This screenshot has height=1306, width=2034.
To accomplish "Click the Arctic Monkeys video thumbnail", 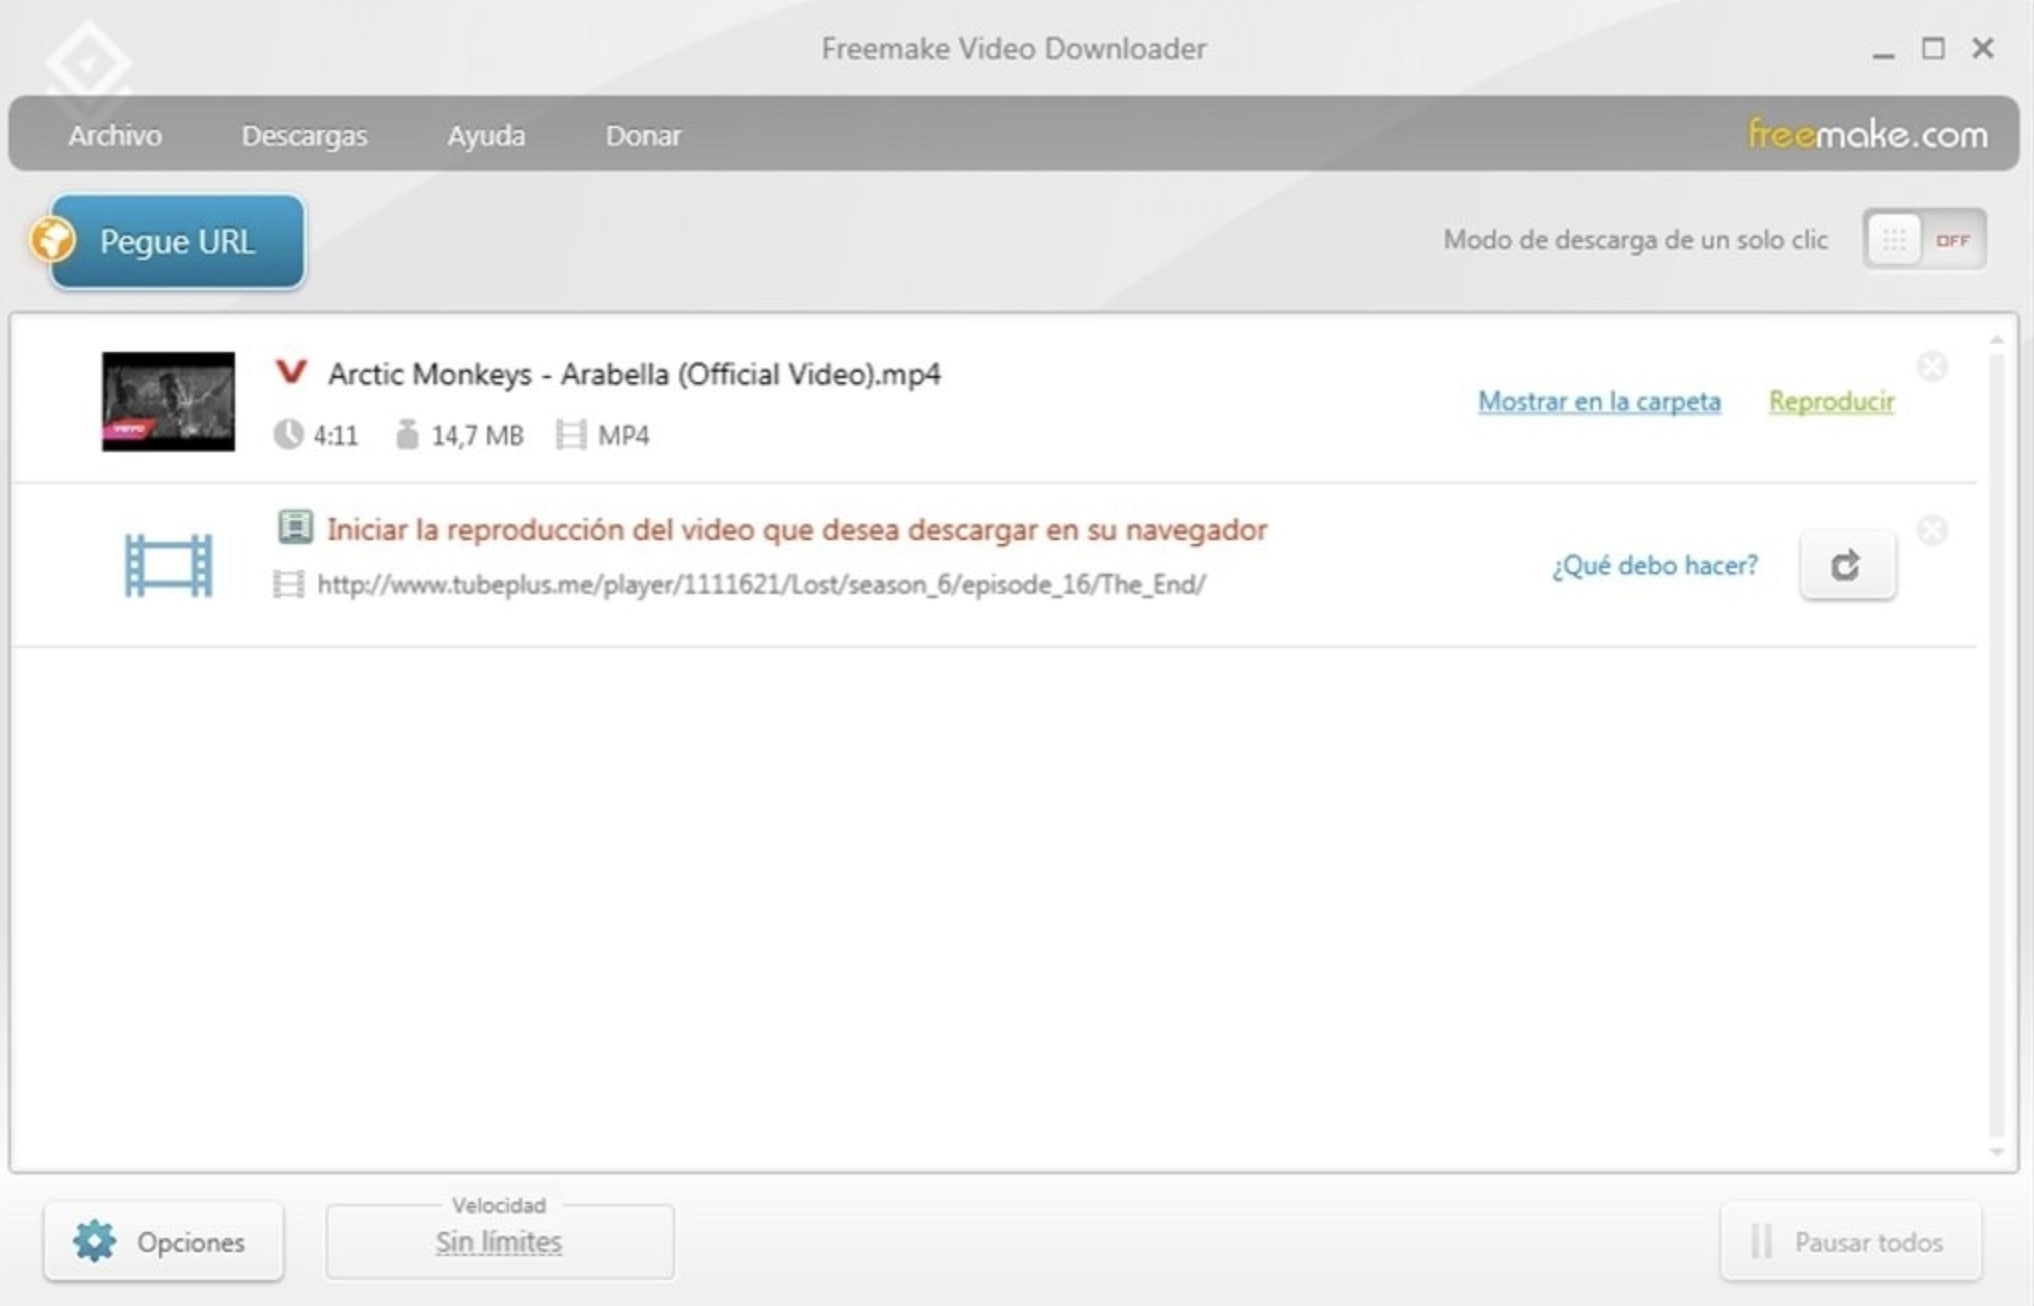I will click(x=168, y=401).
